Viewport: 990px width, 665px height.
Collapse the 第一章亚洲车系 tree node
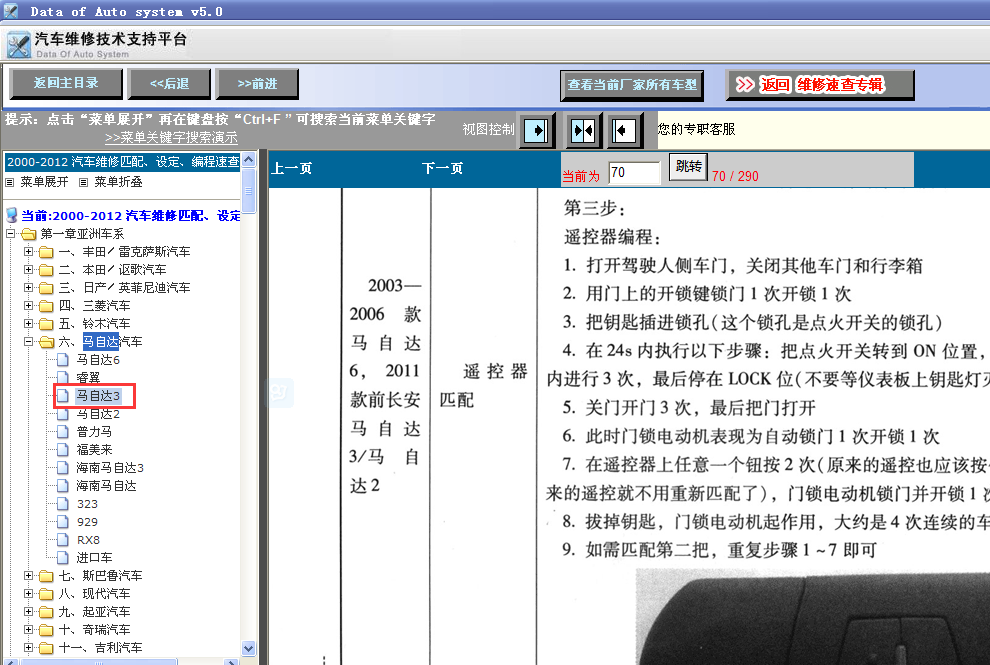(11, 234)
